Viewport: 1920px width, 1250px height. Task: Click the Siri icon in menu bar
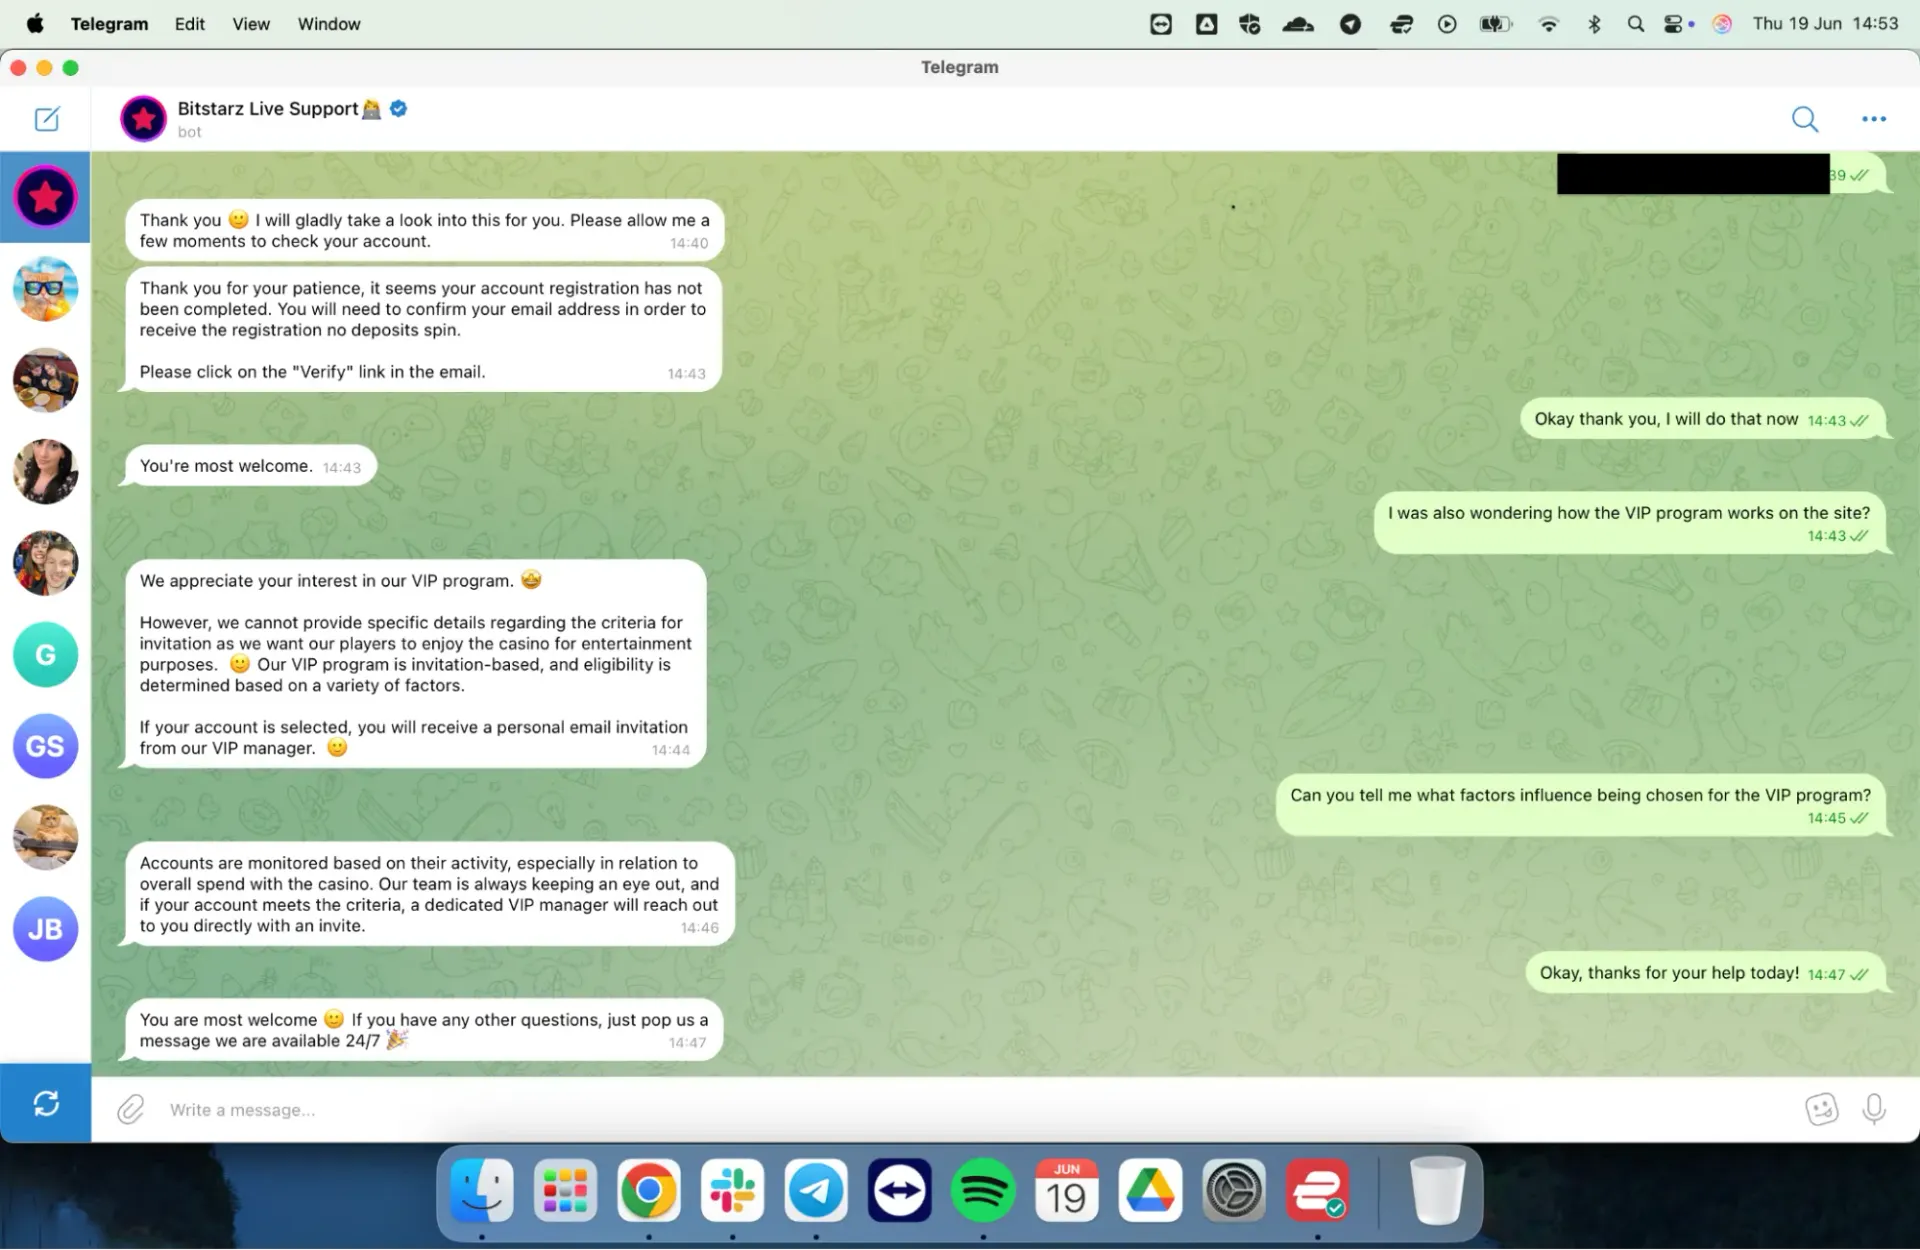coord(1722,24)
